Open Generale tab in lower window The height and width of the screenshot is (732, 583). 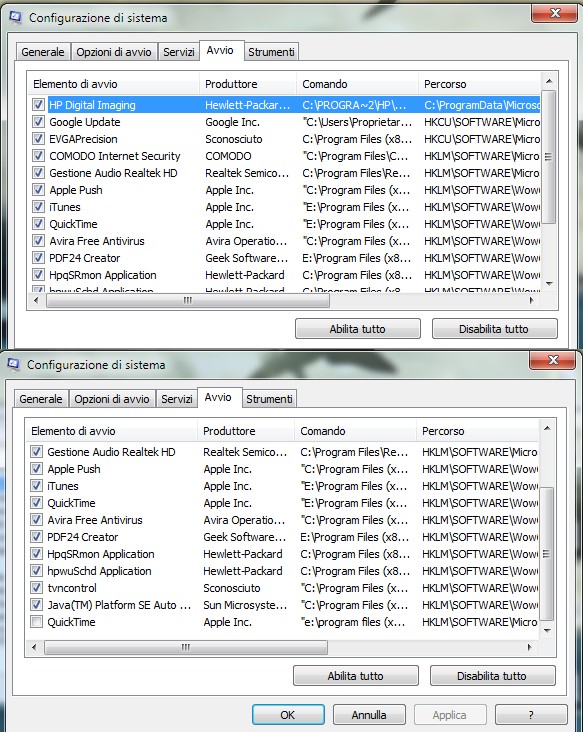41,399
